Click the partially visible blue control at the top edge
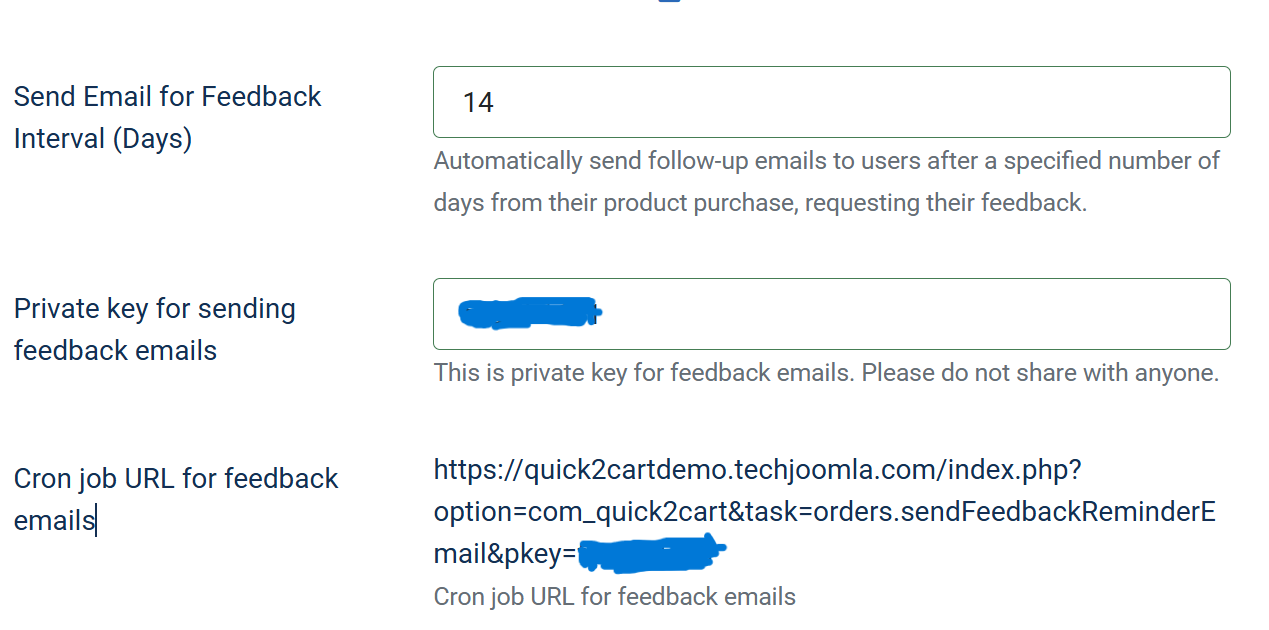Screen dimensions: 1269x630 click(x=669, y=2)
